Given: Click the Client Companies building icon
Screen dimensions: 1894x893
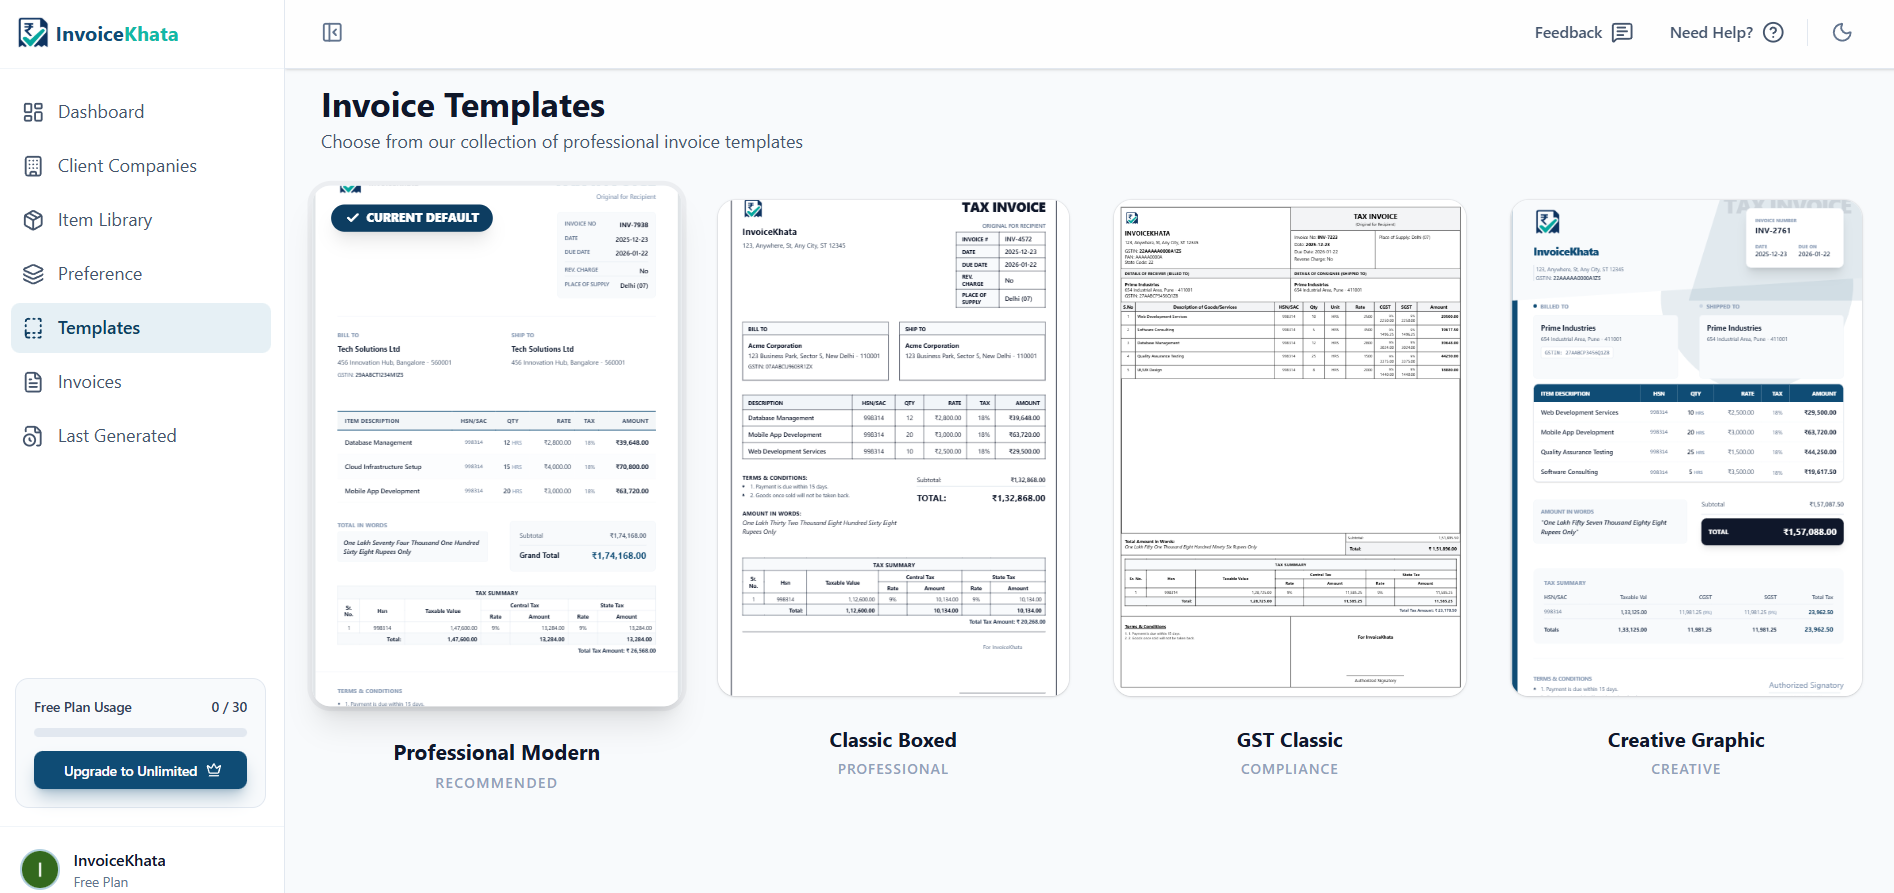Looking at the screenshot, I should pos(33,166).
